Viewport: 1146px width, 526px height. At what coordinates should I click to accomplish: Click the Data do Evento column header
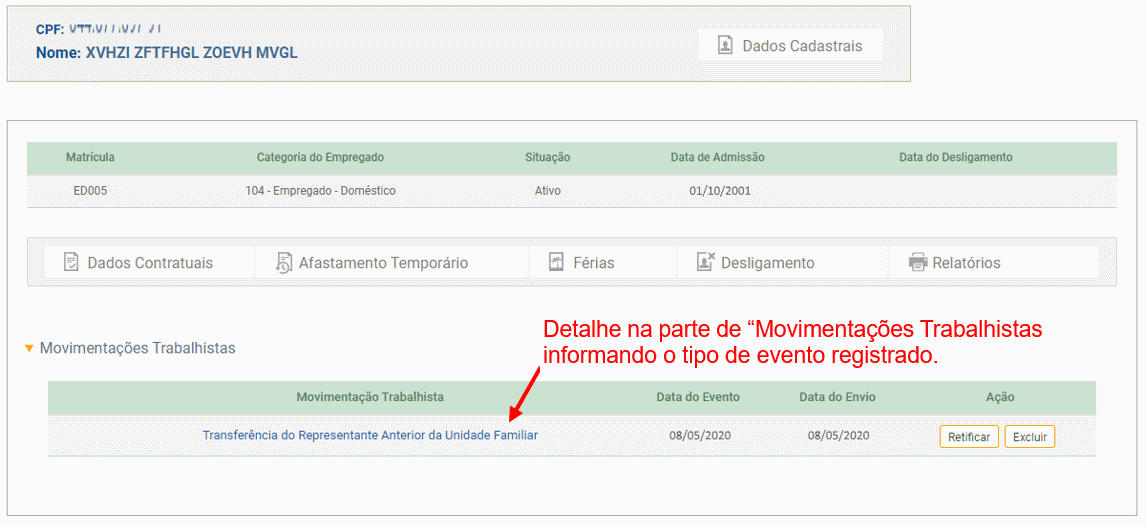(698, 397)
